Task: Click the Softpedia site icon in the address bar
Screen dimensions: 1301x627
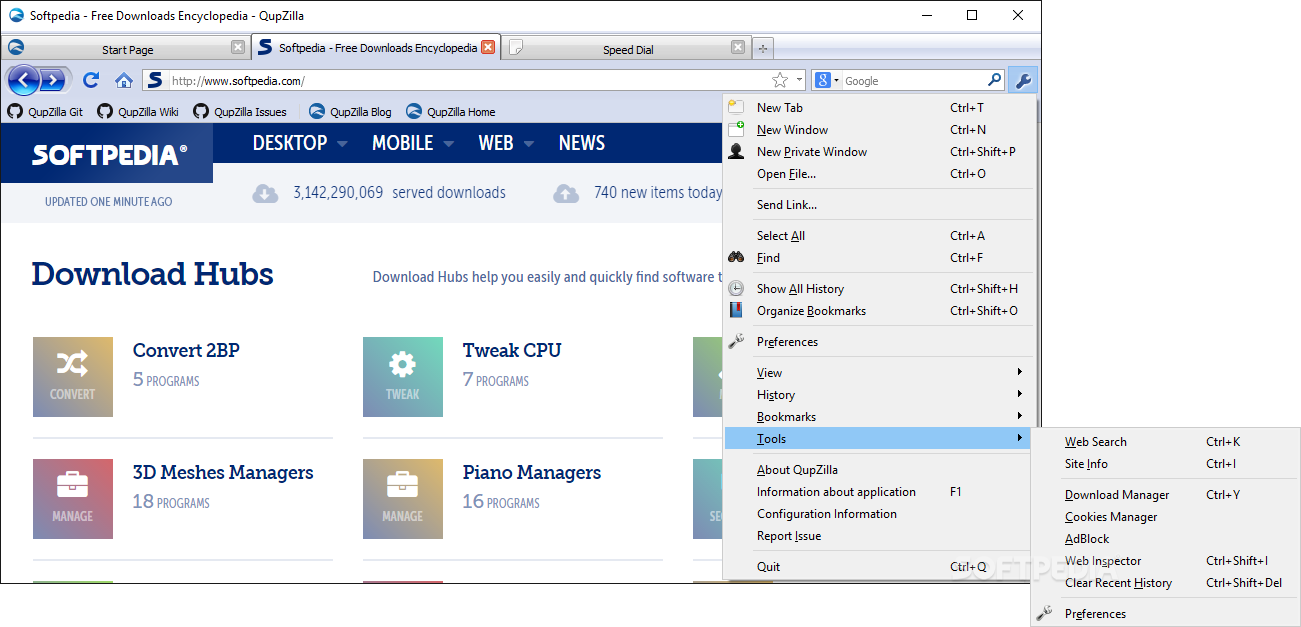Action: tap(153, 80)
